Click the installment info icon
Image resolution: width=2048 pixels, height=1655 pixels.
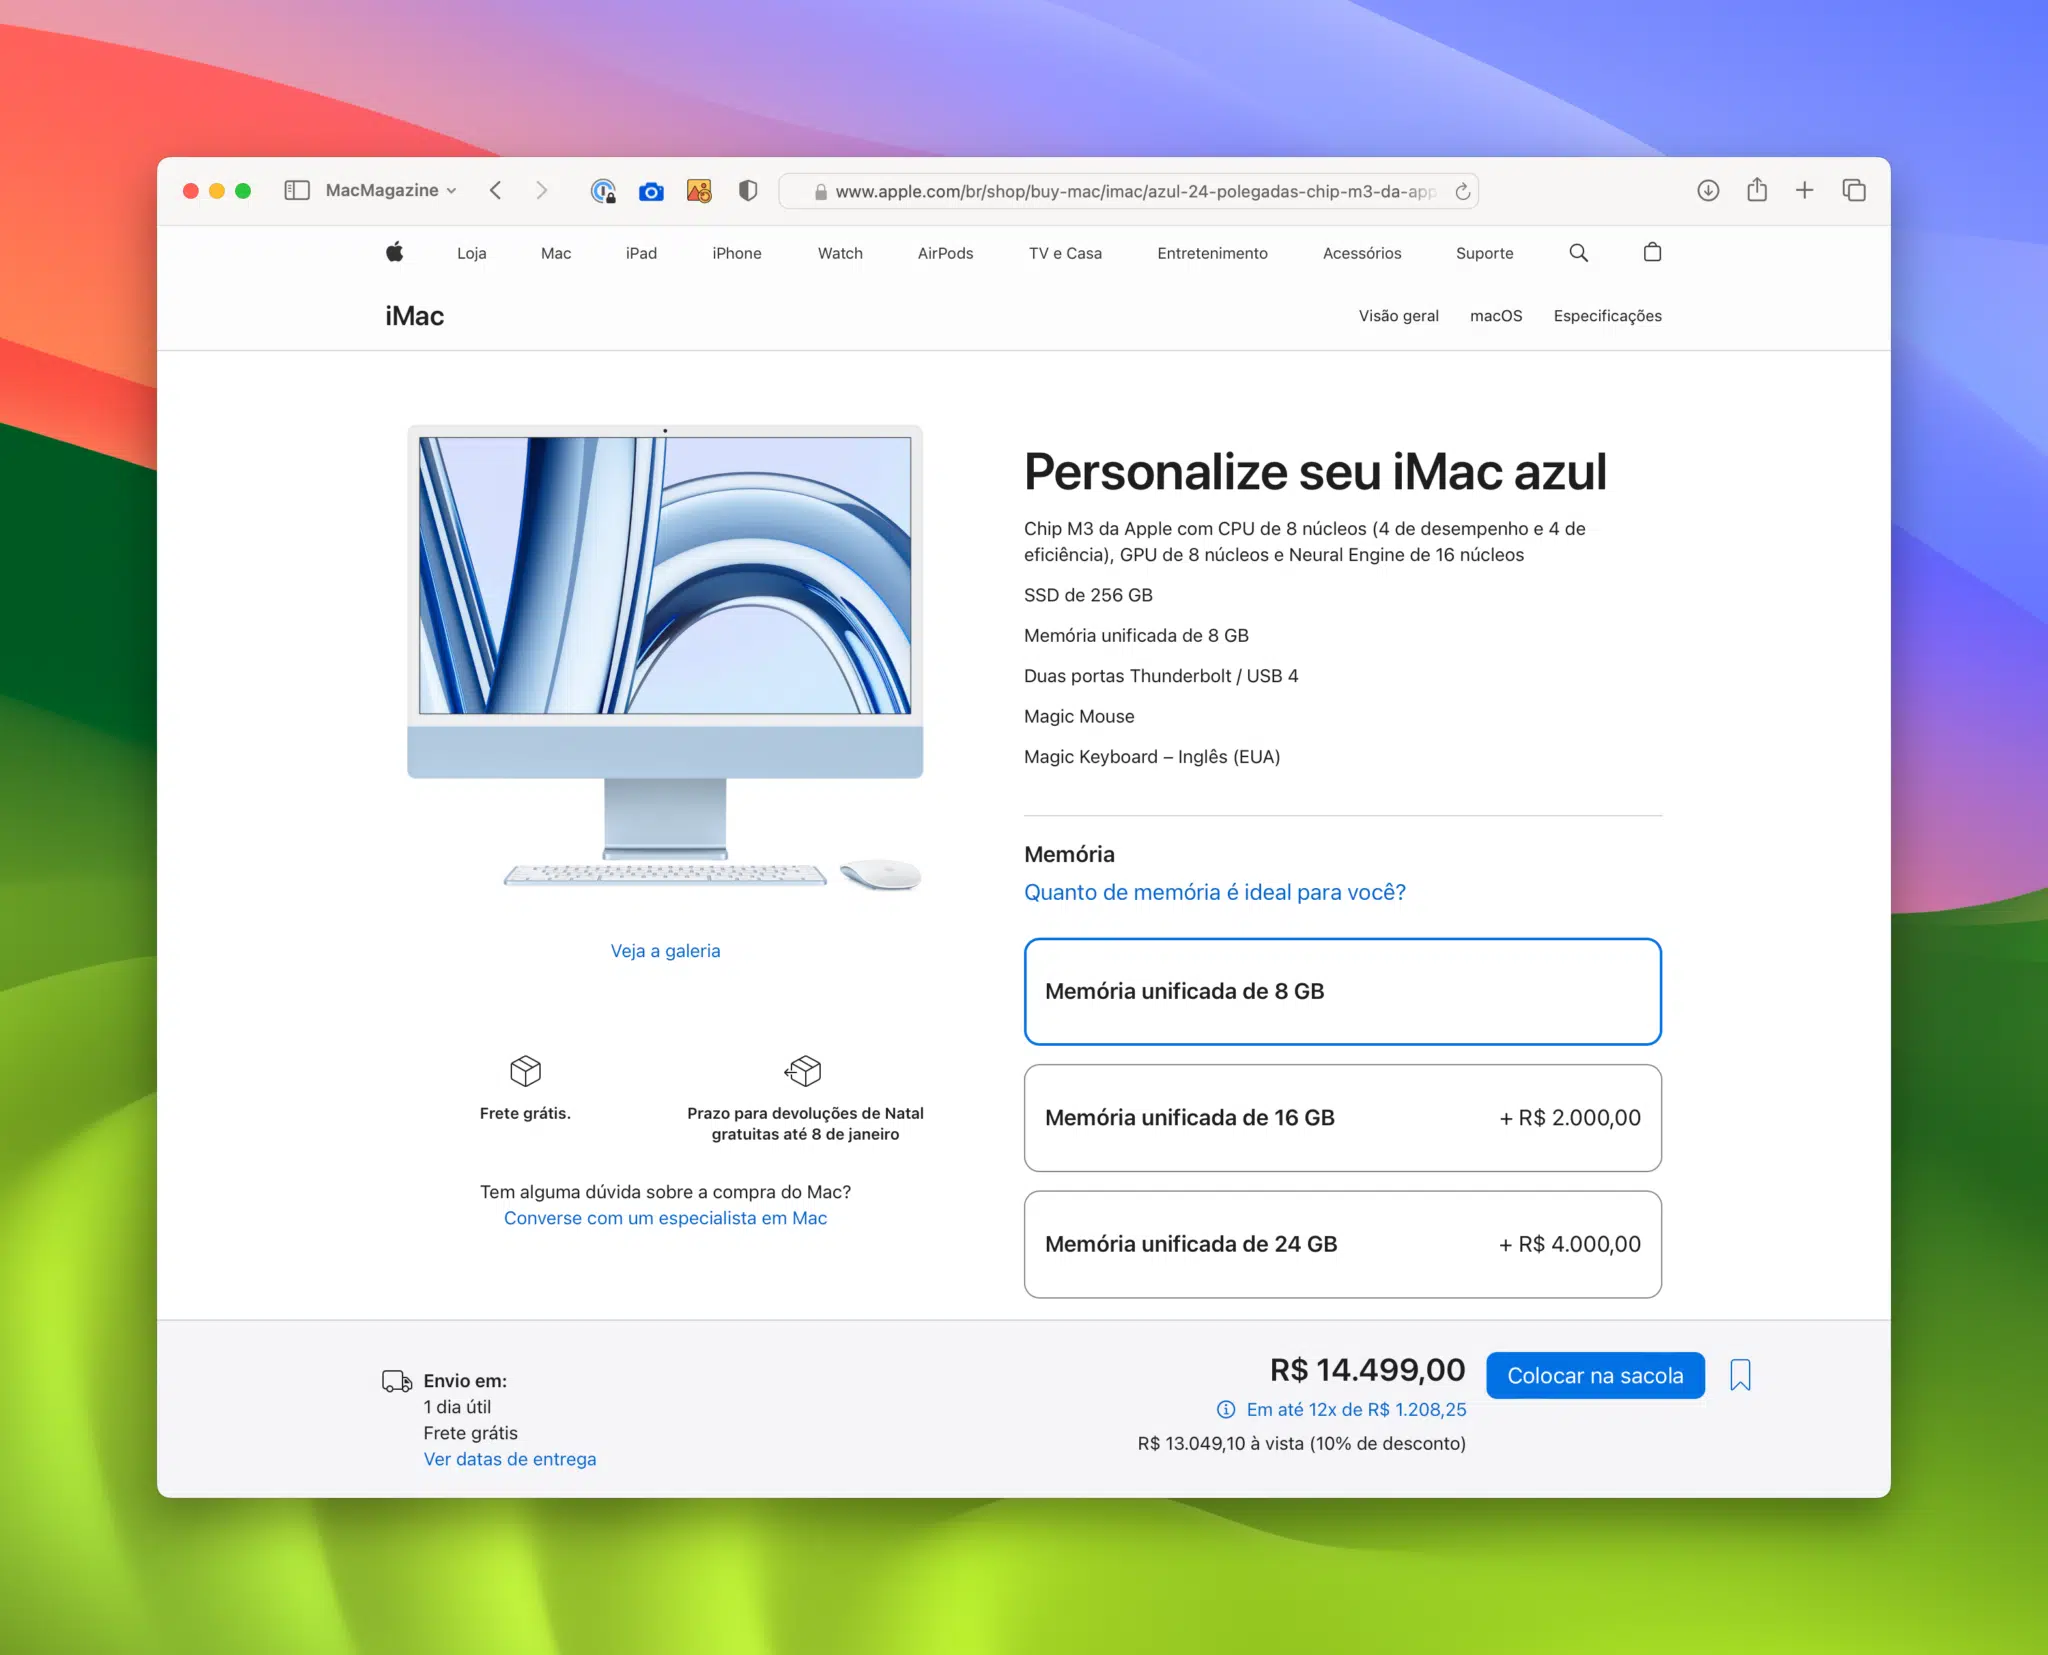(1225, 1409)
